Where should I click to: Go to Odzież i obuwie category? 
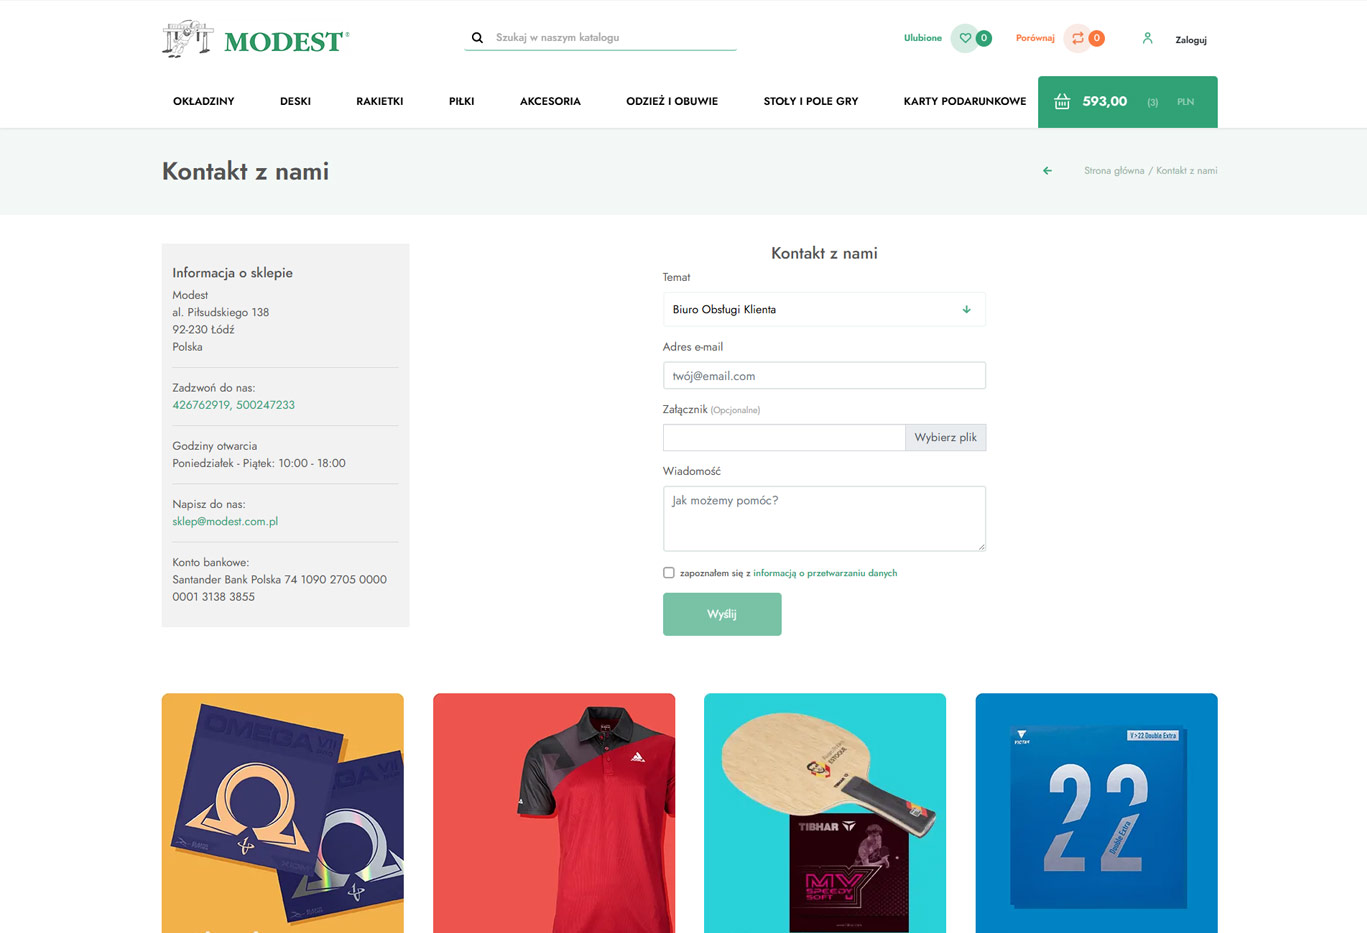[x=672, y=102]
